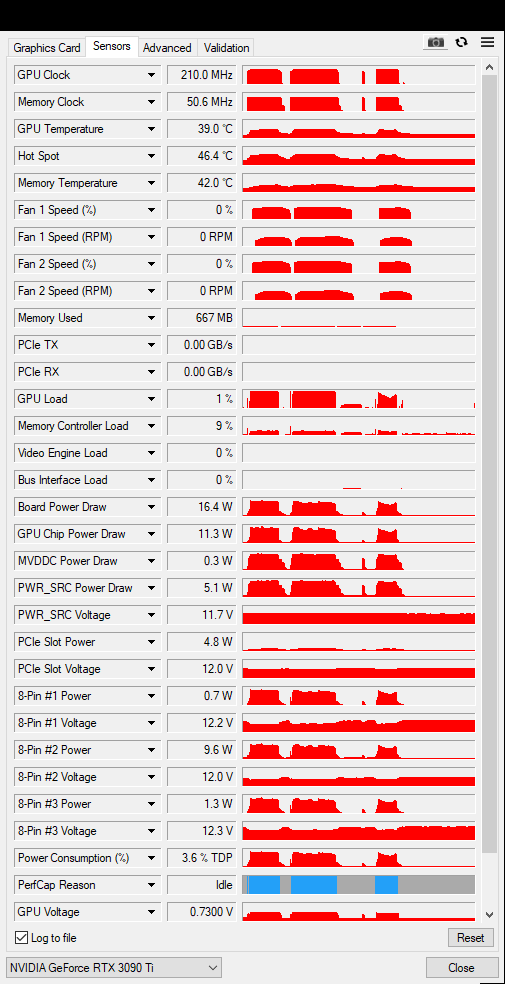Open the PCIe RX dropdown arrow

coord(151,372)
